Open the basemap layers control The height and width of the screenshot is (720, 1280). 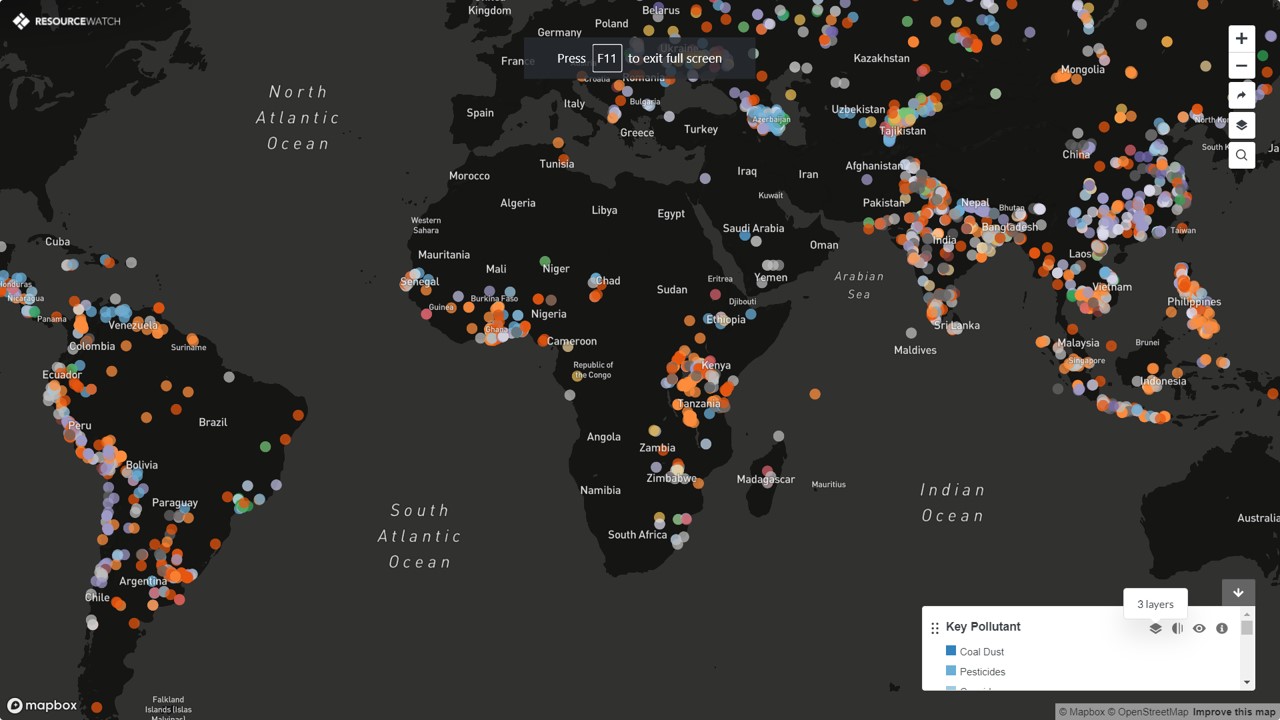tap(1241, 125)
